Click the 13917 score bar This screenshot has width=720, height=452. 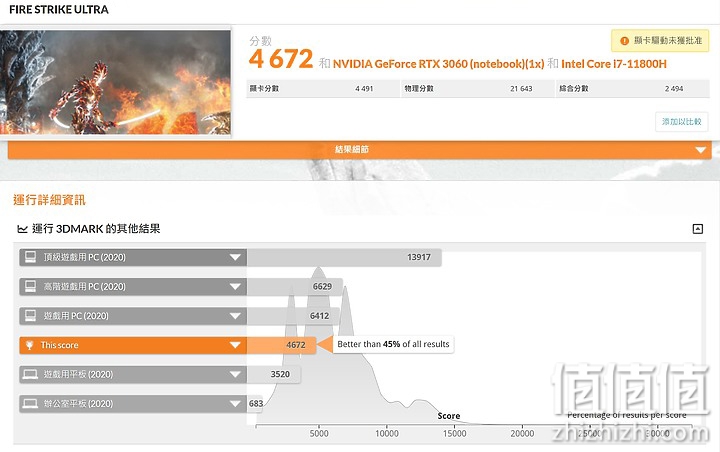[344, 257]
